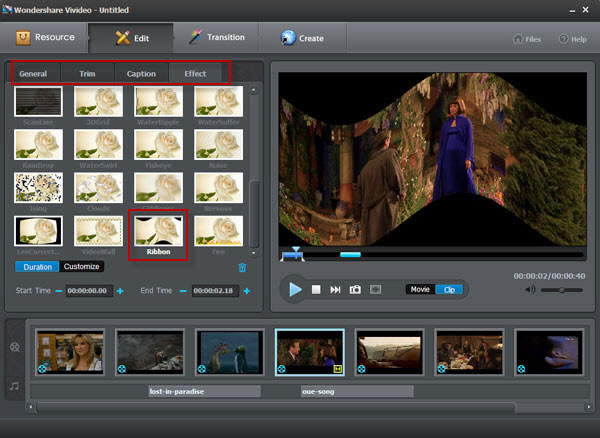Select the blonde woman clip in storyboard
Image resolution: width=600 pixels, height=438 pixels.
pyautogui.click(x=70, y=352)
